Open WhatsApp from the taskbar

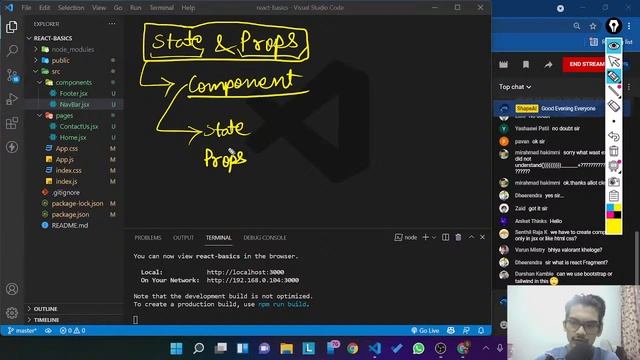pyautogui.click(x=418, y=348)
